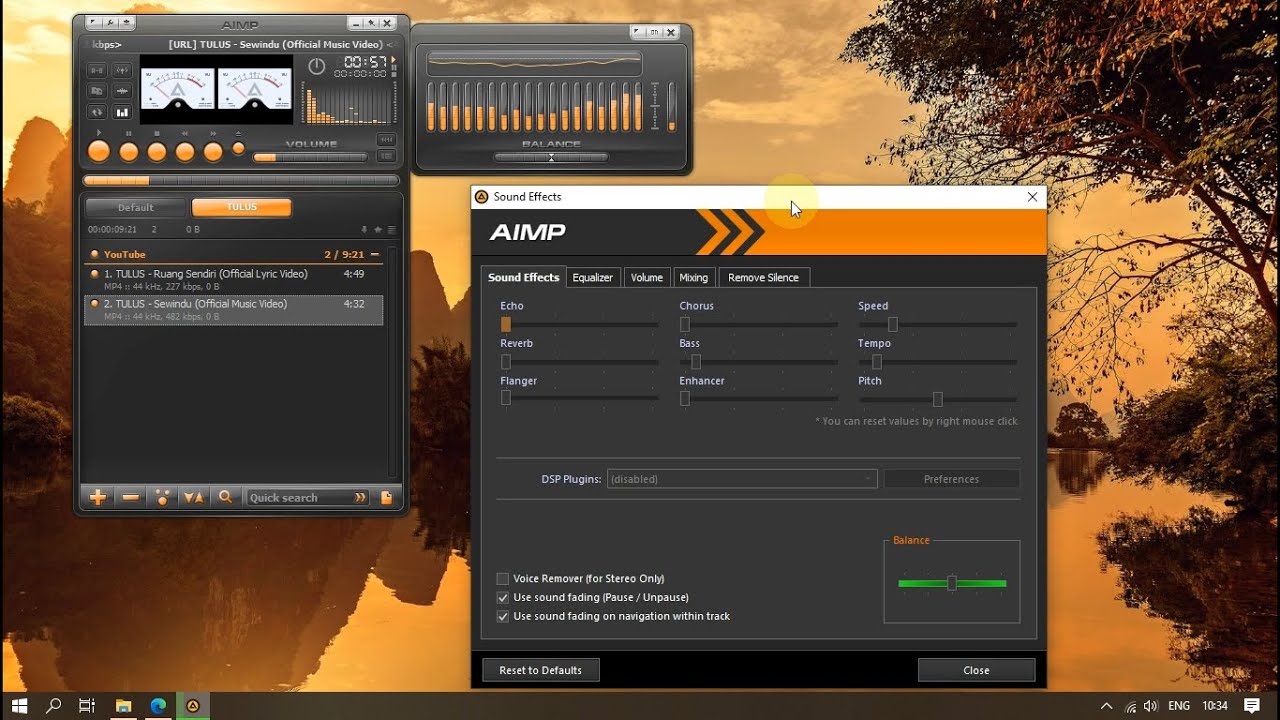Open the playlist sorting icon
Viewport: 1280px width, 720px height.
(x=194, y=497)
